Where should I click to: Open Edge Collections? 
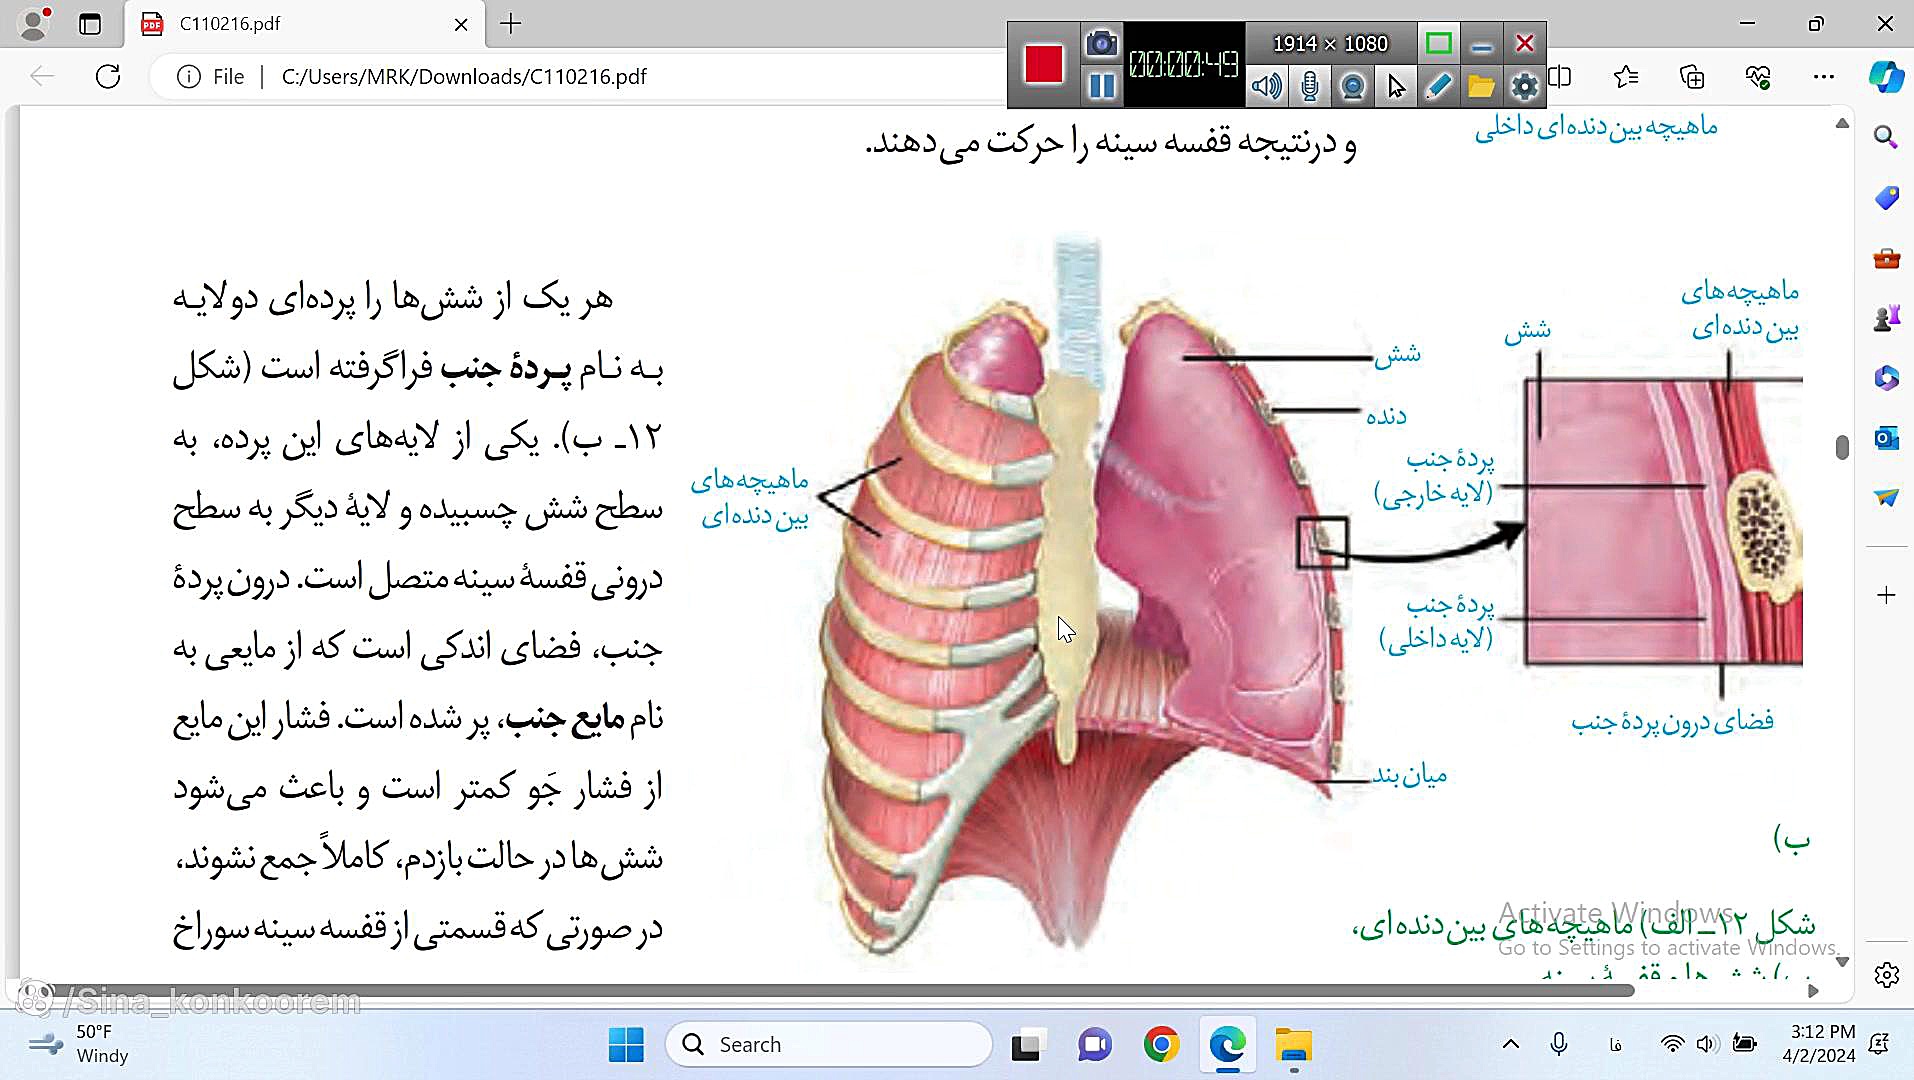(1692, 77)
